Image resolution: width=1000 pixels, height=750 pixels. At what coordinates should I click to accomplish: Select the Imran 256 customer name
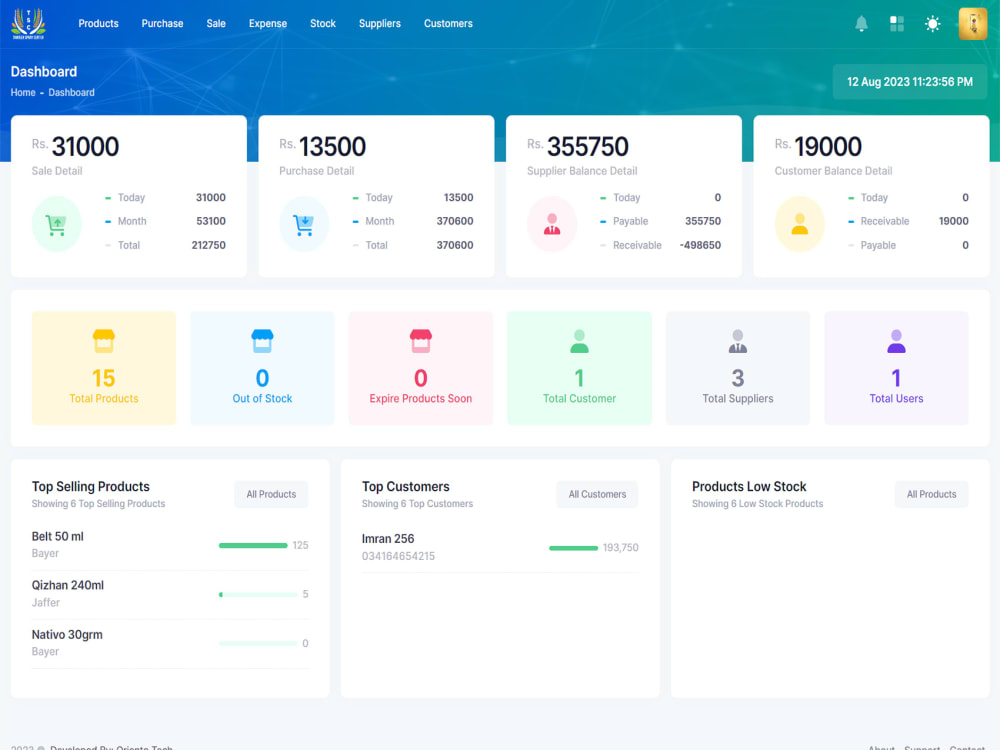click(388, 539)
